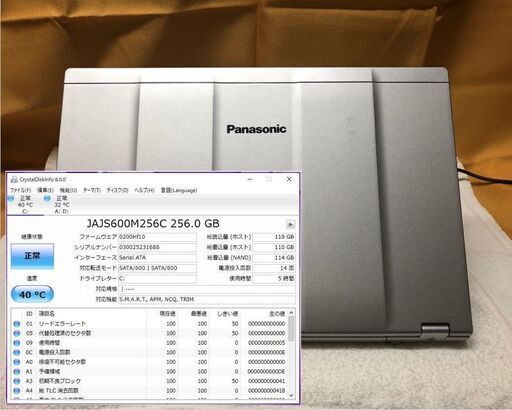Click the S.M.A.R.T. list scroll up arrow
The image size is (512, 410).
tap(291, 313)
